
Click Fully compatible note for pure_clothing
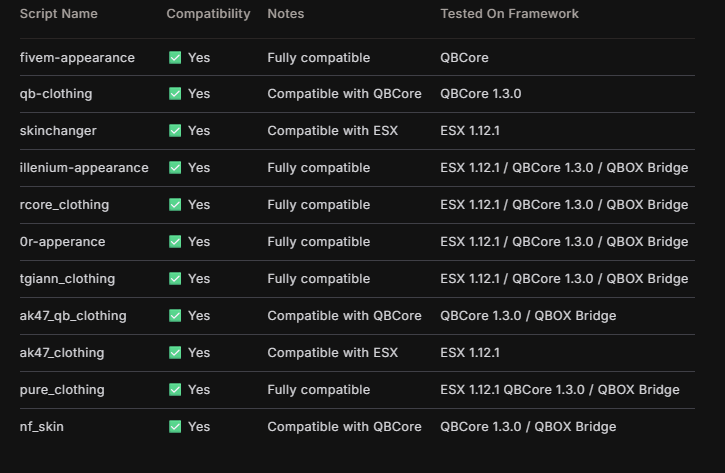(x=319, y=390)
